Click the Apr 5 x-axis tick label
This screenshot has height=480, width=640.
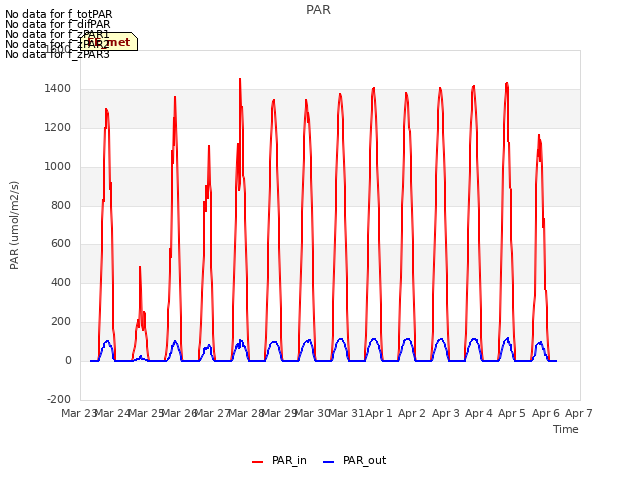512,413
